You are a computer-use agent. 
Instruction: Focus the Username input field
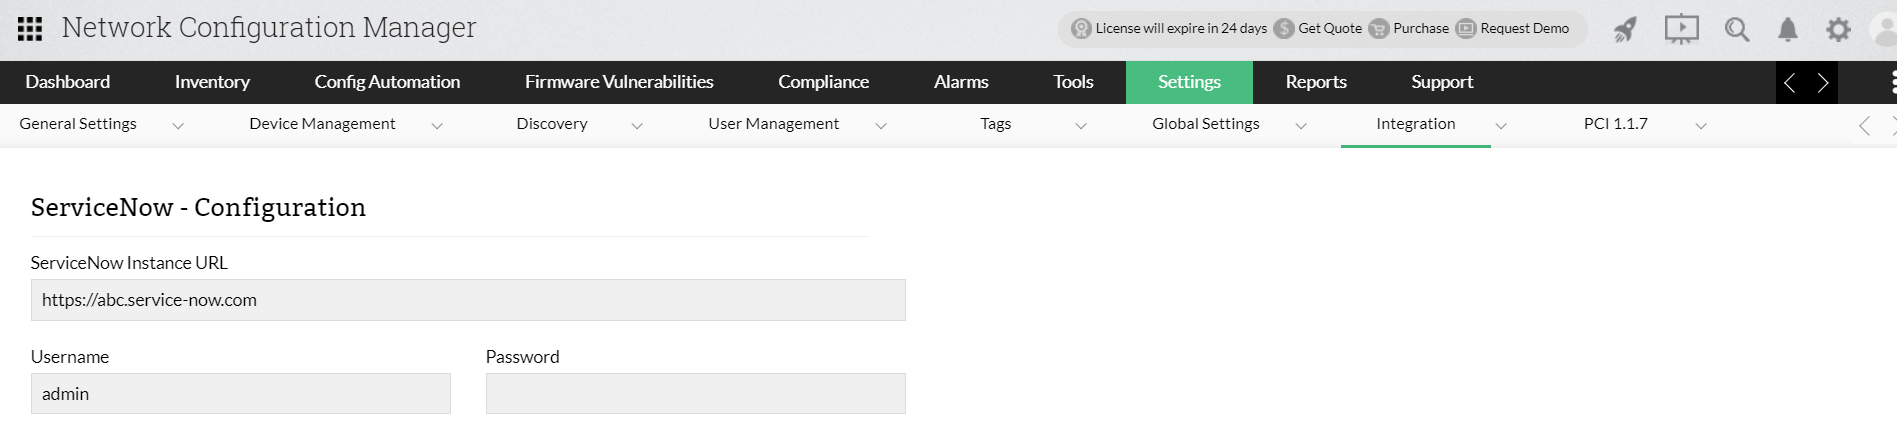pos(241,394)
